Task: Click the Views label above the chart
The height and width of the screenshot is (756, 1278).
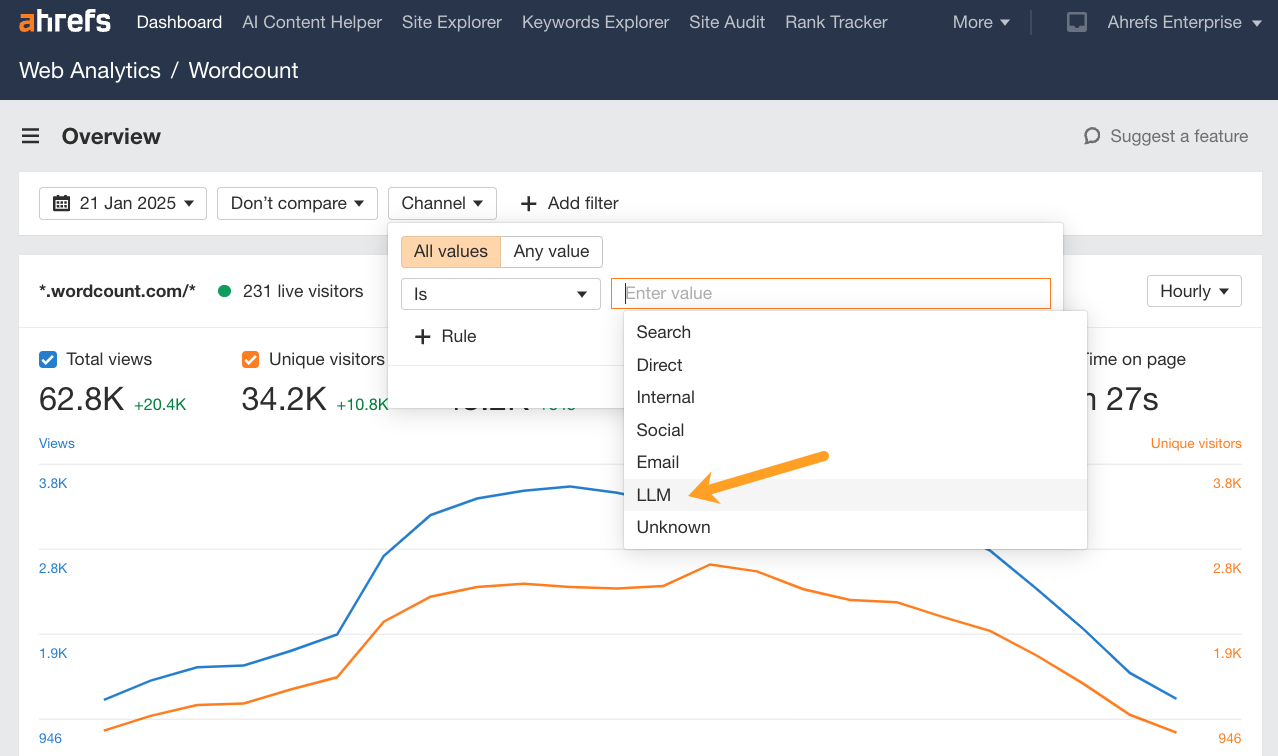Action: coord(56,443)
